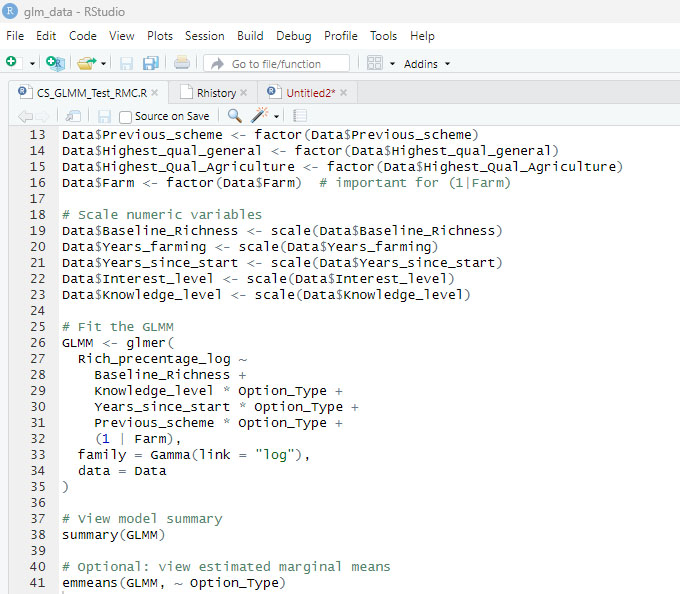Open the recent files dropdown arrow
The width and height of the screenshot is (680, 594).
103,64
